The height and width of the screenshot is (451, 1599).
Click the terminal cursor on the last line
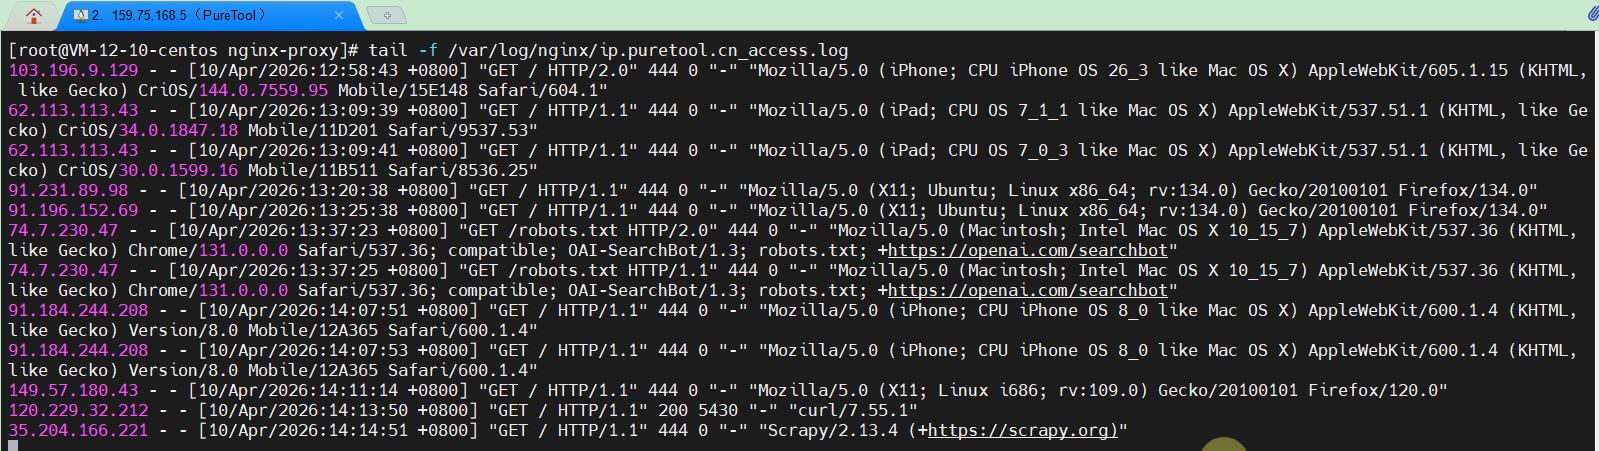coord(13,446)
